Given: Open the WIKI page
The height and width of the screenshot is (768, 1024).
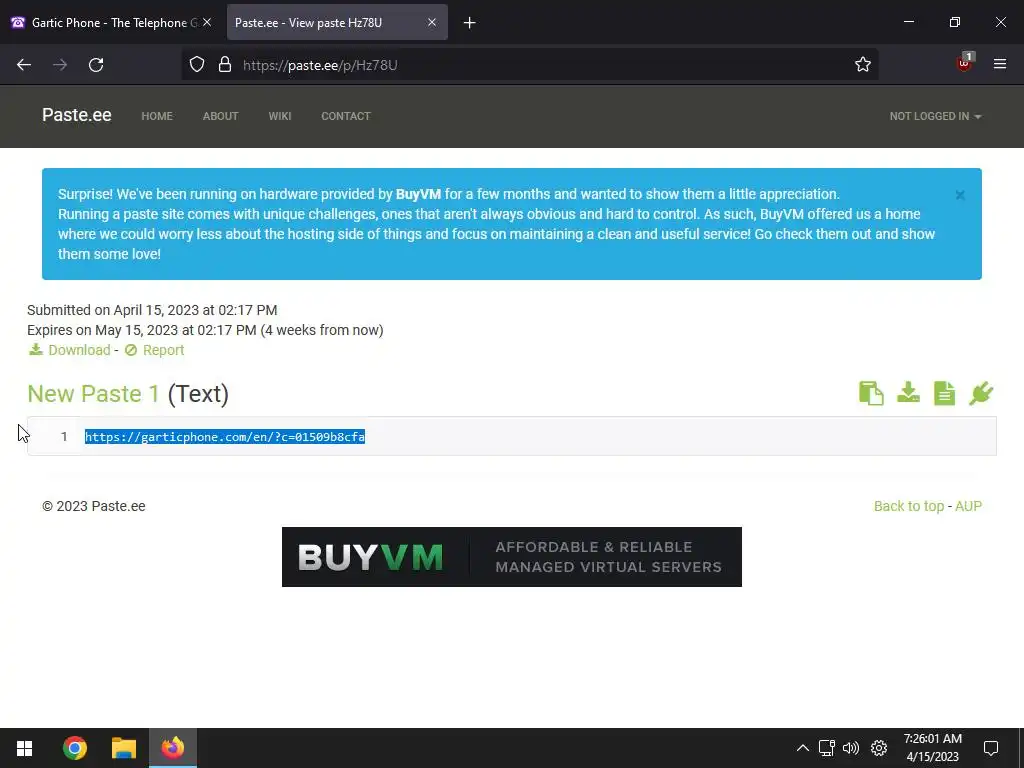Looking at the screenshot, I should point(280,116).
